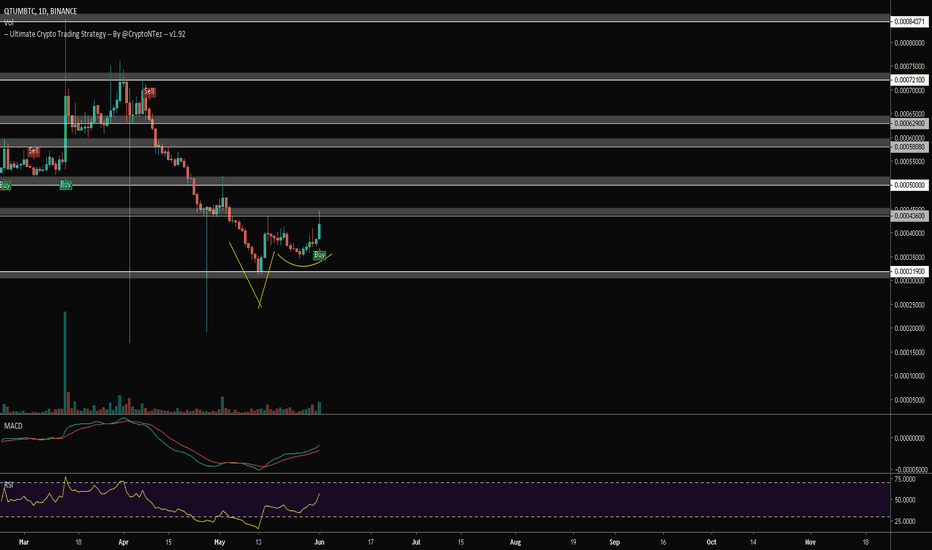Click the 0.00020000 price axis tick
932x550 pixels.
[909, 328]
